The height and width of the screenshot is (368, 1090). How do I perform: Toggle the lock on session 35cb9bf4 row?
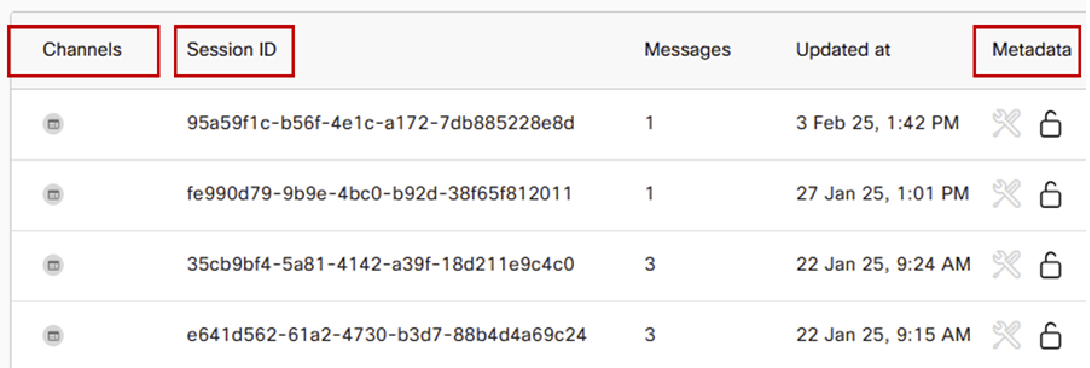click(x=1050, y=265)
